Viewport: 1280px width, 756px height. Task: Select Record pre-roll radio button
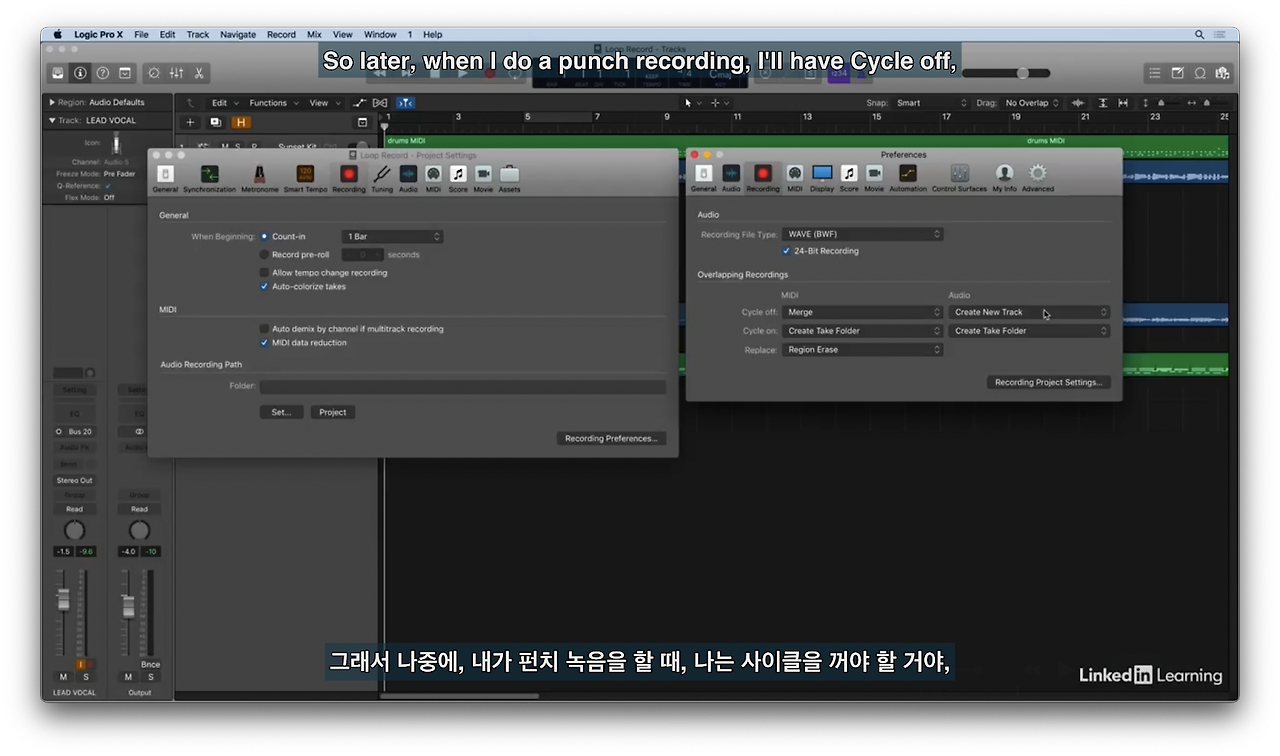[264, 255]
